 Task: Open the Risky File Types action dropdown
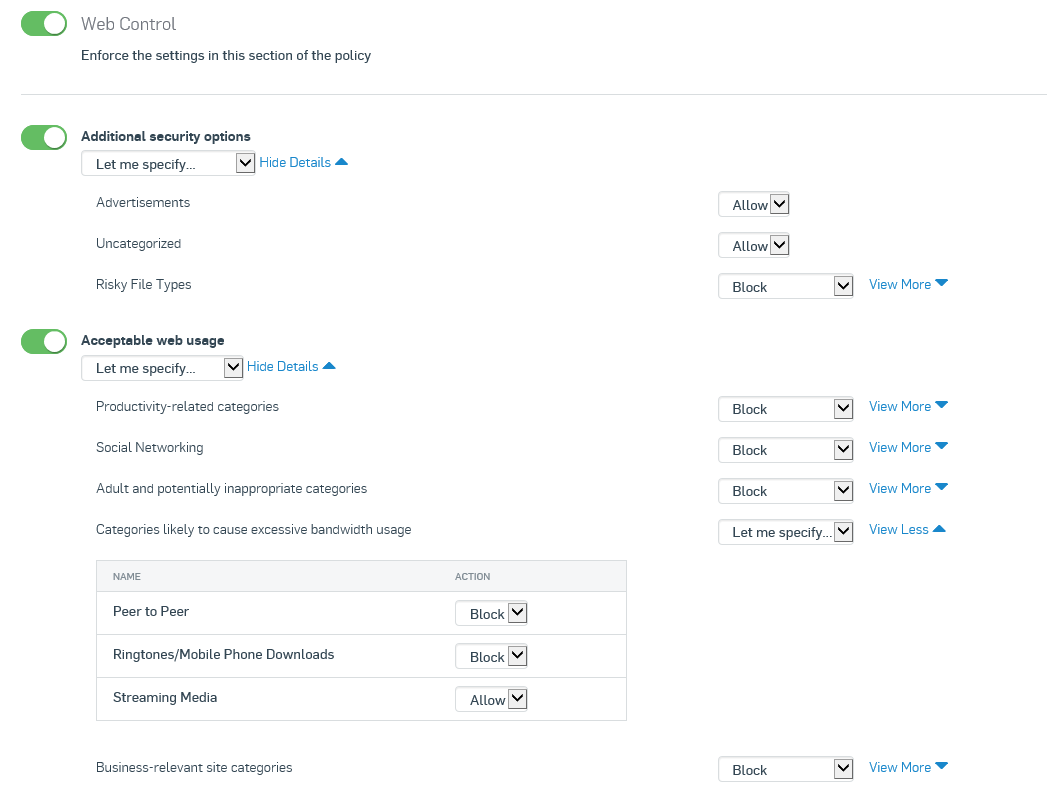(x=786, y=286)
